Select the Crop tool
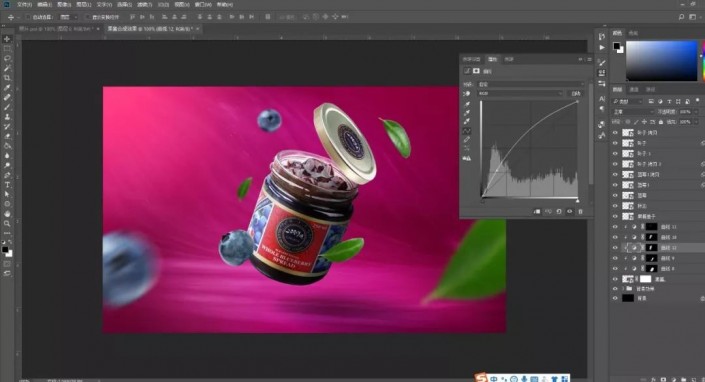Image resolution: width=705 pixels, height=382 pixels. [x=7, y=78]
